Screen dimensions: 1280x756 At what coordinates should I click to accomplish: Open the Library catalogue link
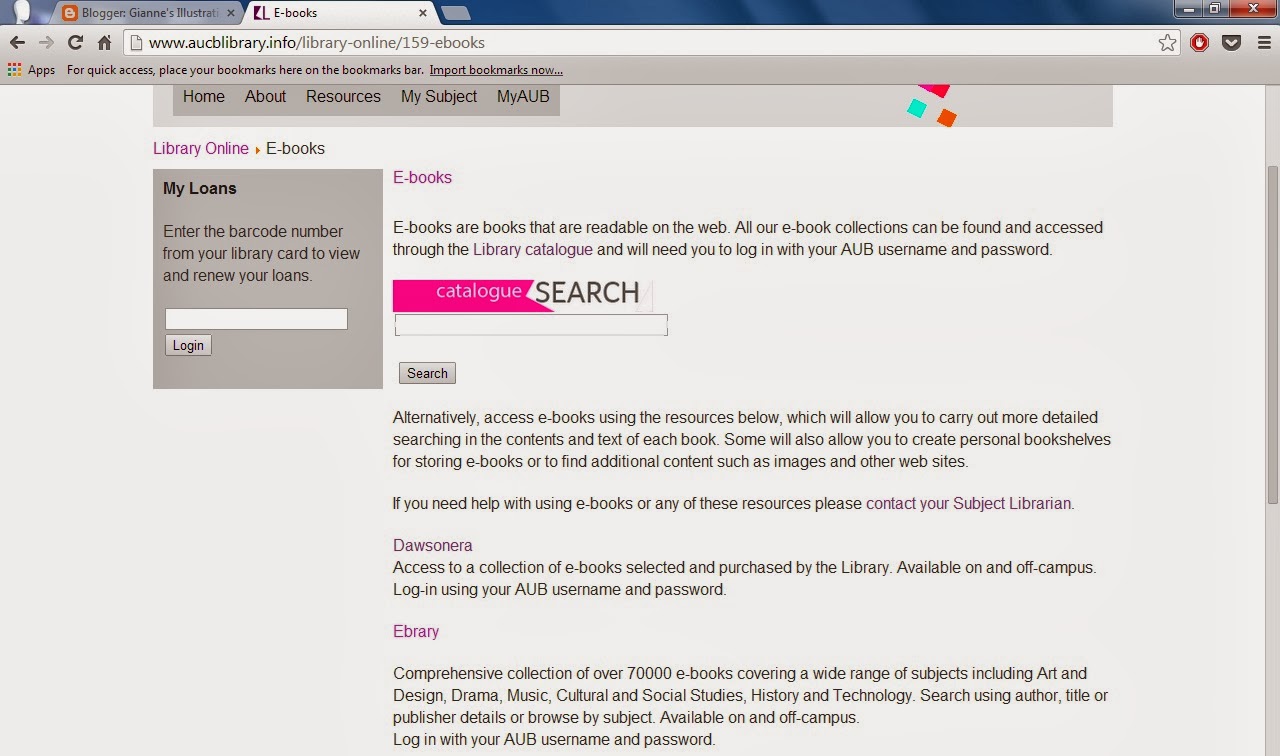[x=533, y=250]
